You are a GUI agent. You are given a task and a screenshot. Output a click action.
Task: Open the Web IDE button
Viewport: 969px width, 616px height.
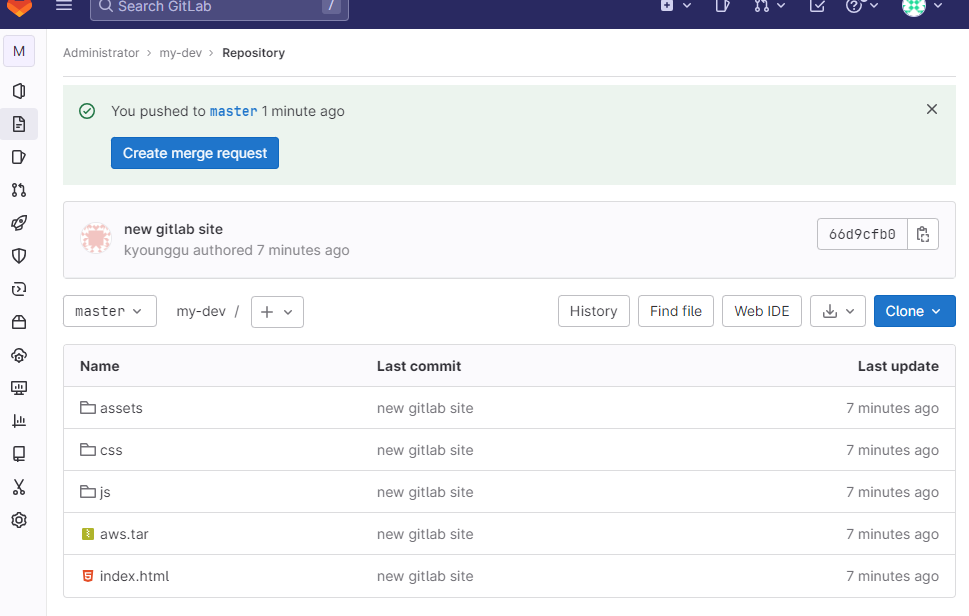pos(761,311)
